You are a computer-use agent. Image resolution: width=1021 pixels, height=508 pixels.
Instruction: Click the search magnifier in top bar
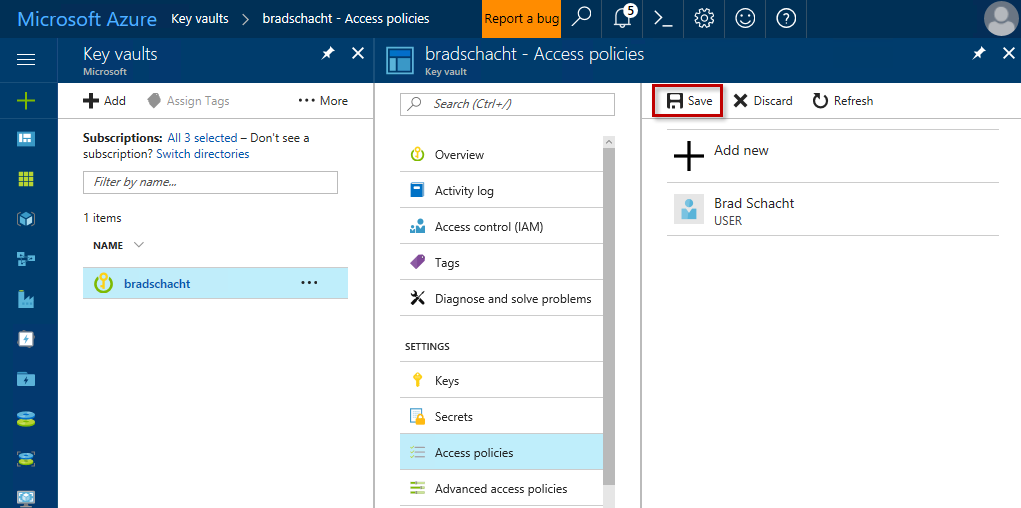(582, 18)
